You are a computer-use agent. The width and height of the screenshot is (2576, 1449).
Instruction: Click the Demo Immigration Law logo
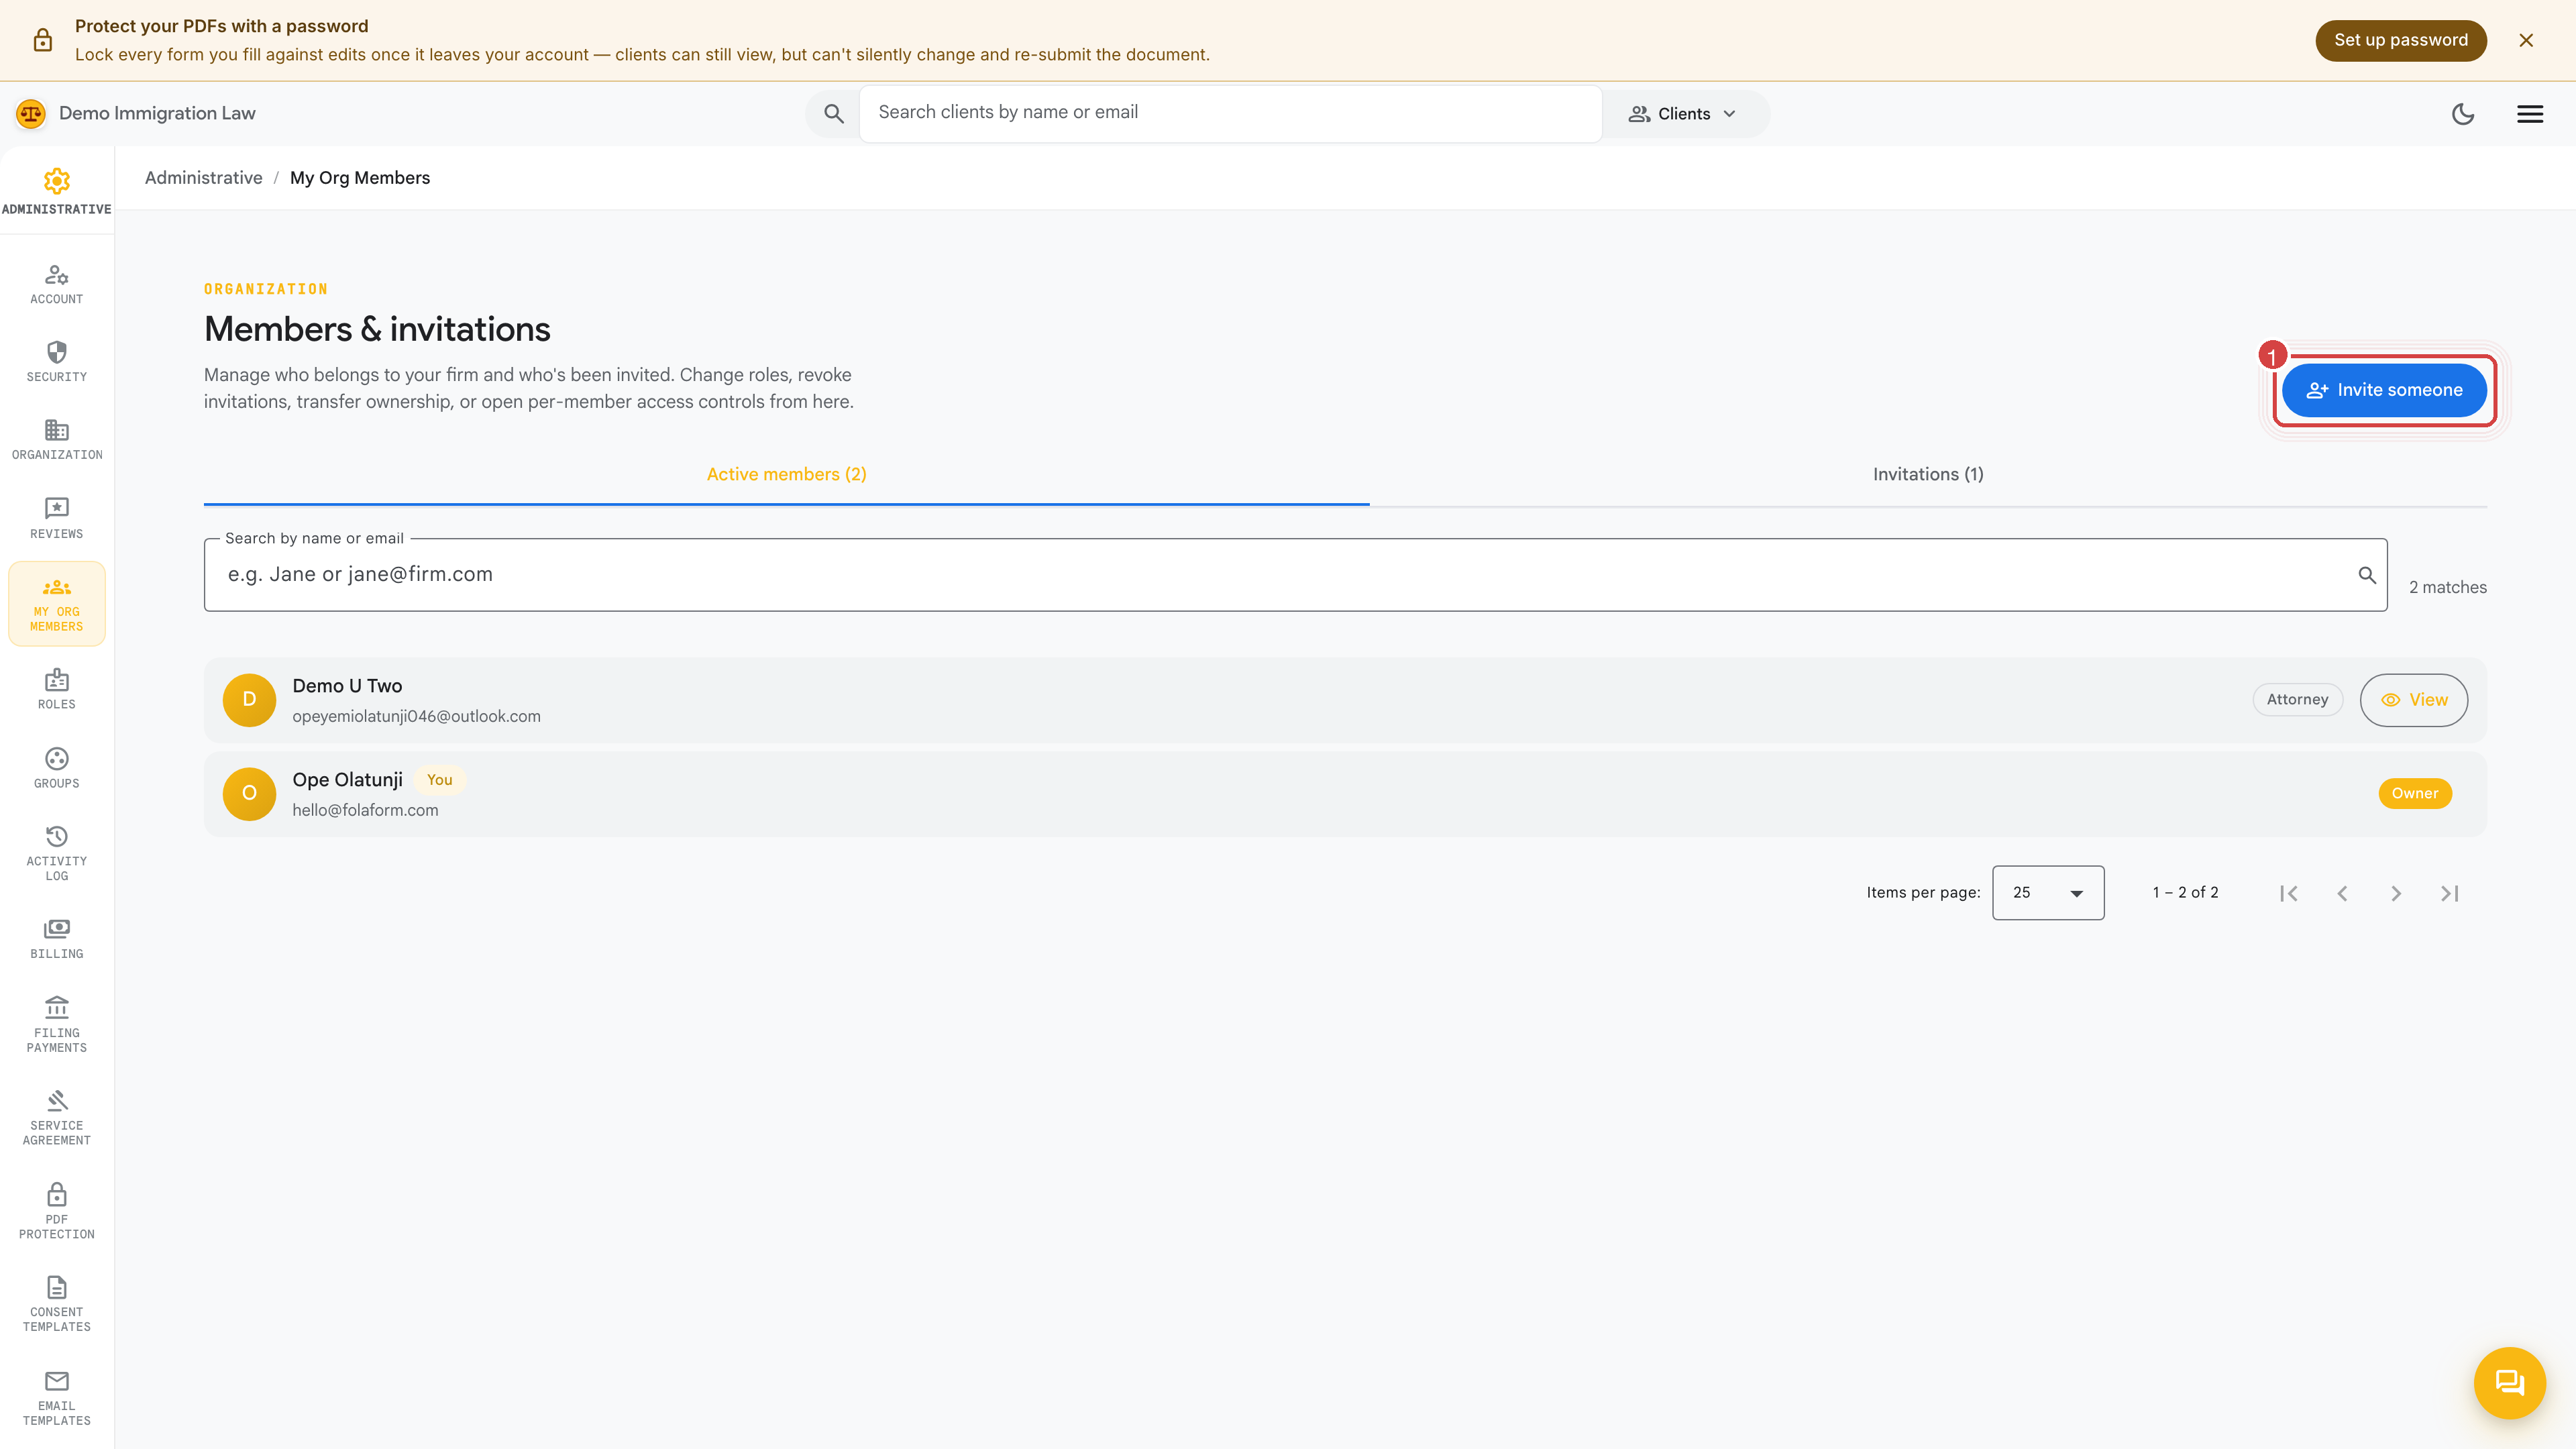pyautogui.click(x=31, y=113)
